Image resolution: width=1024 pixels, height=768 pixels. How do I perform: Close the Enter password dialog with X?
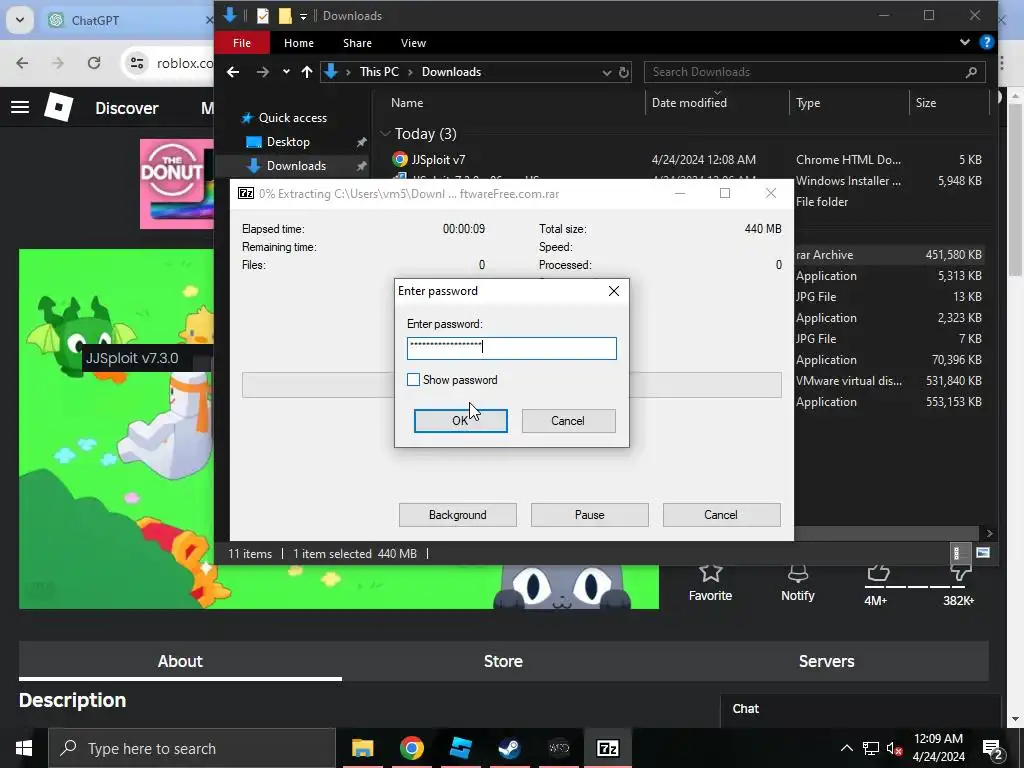(x=614, y=291)
